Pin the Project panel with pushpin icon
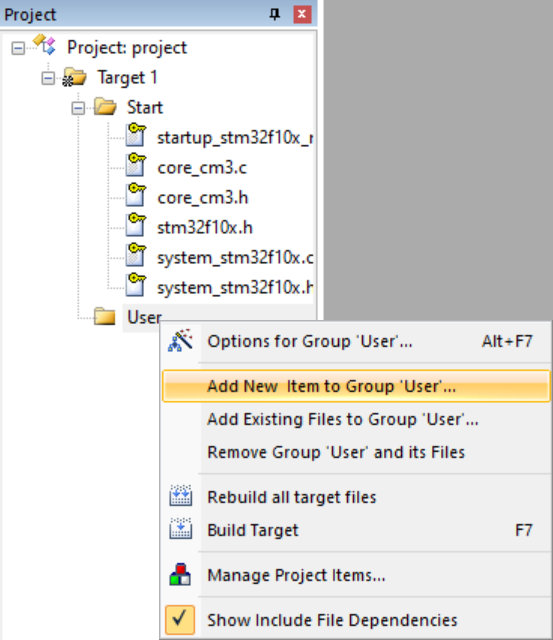This screenshot has width=553, height=640. [275, 15]
